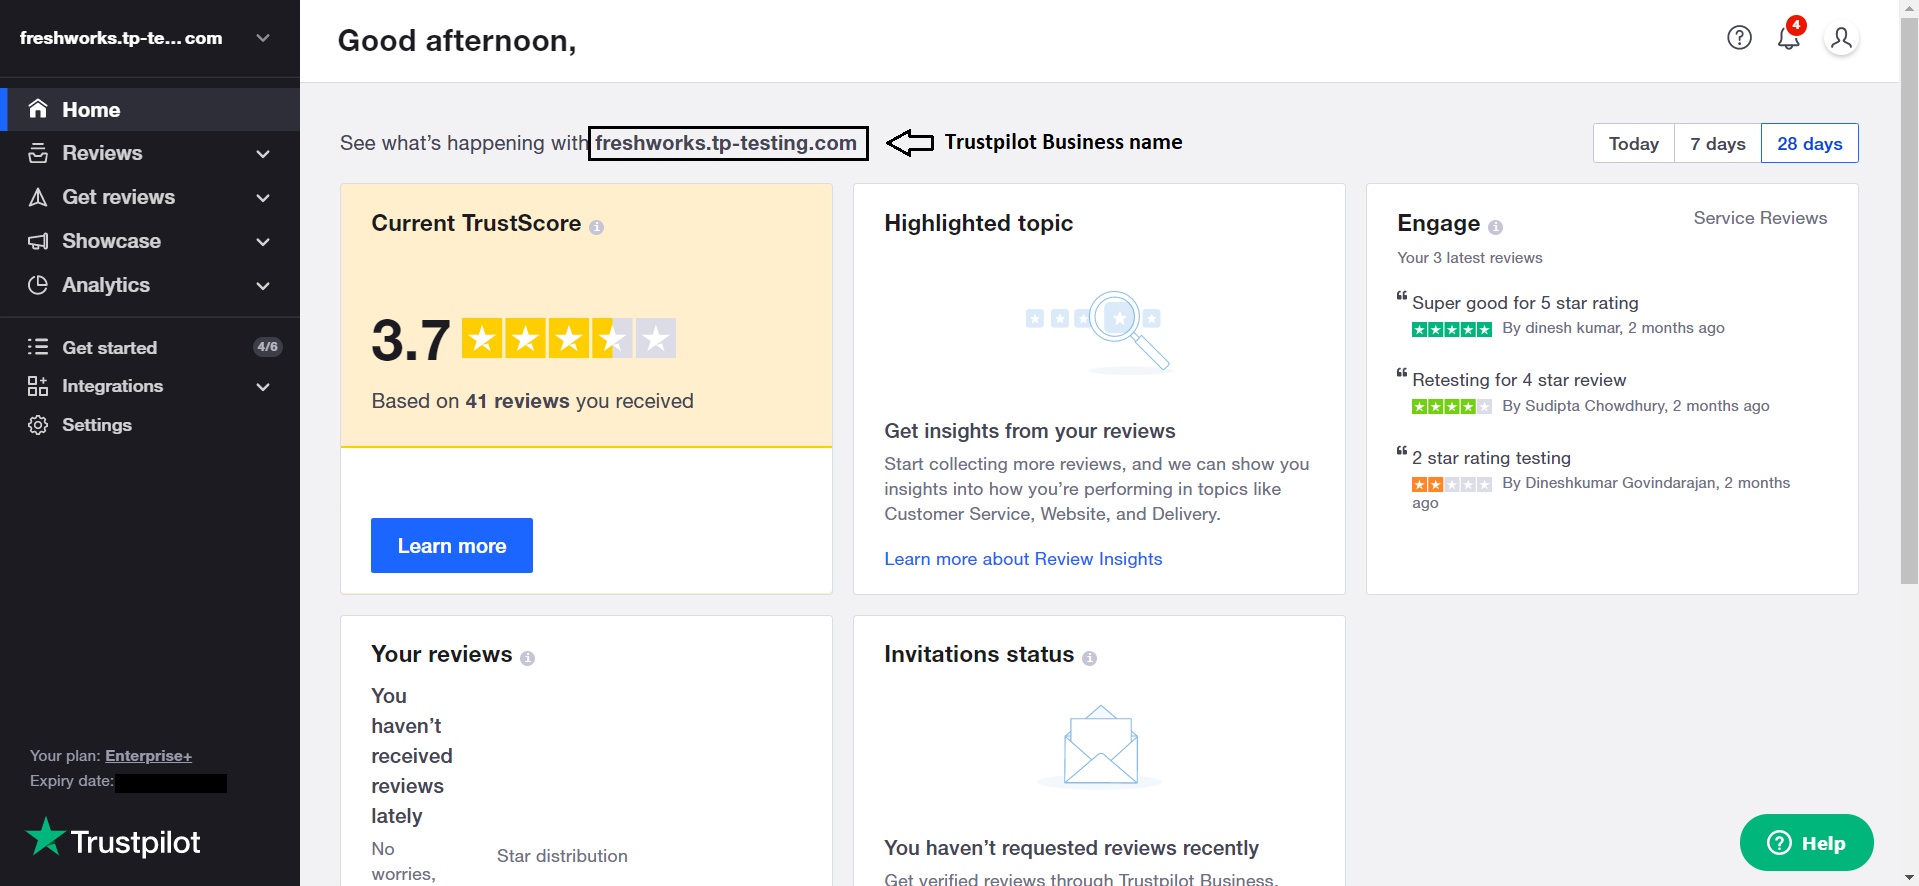The width and height of the screenshot is (1919, 886).
Task: Click five-star rating of dinesh kumar review
Action: [1451, 329]
